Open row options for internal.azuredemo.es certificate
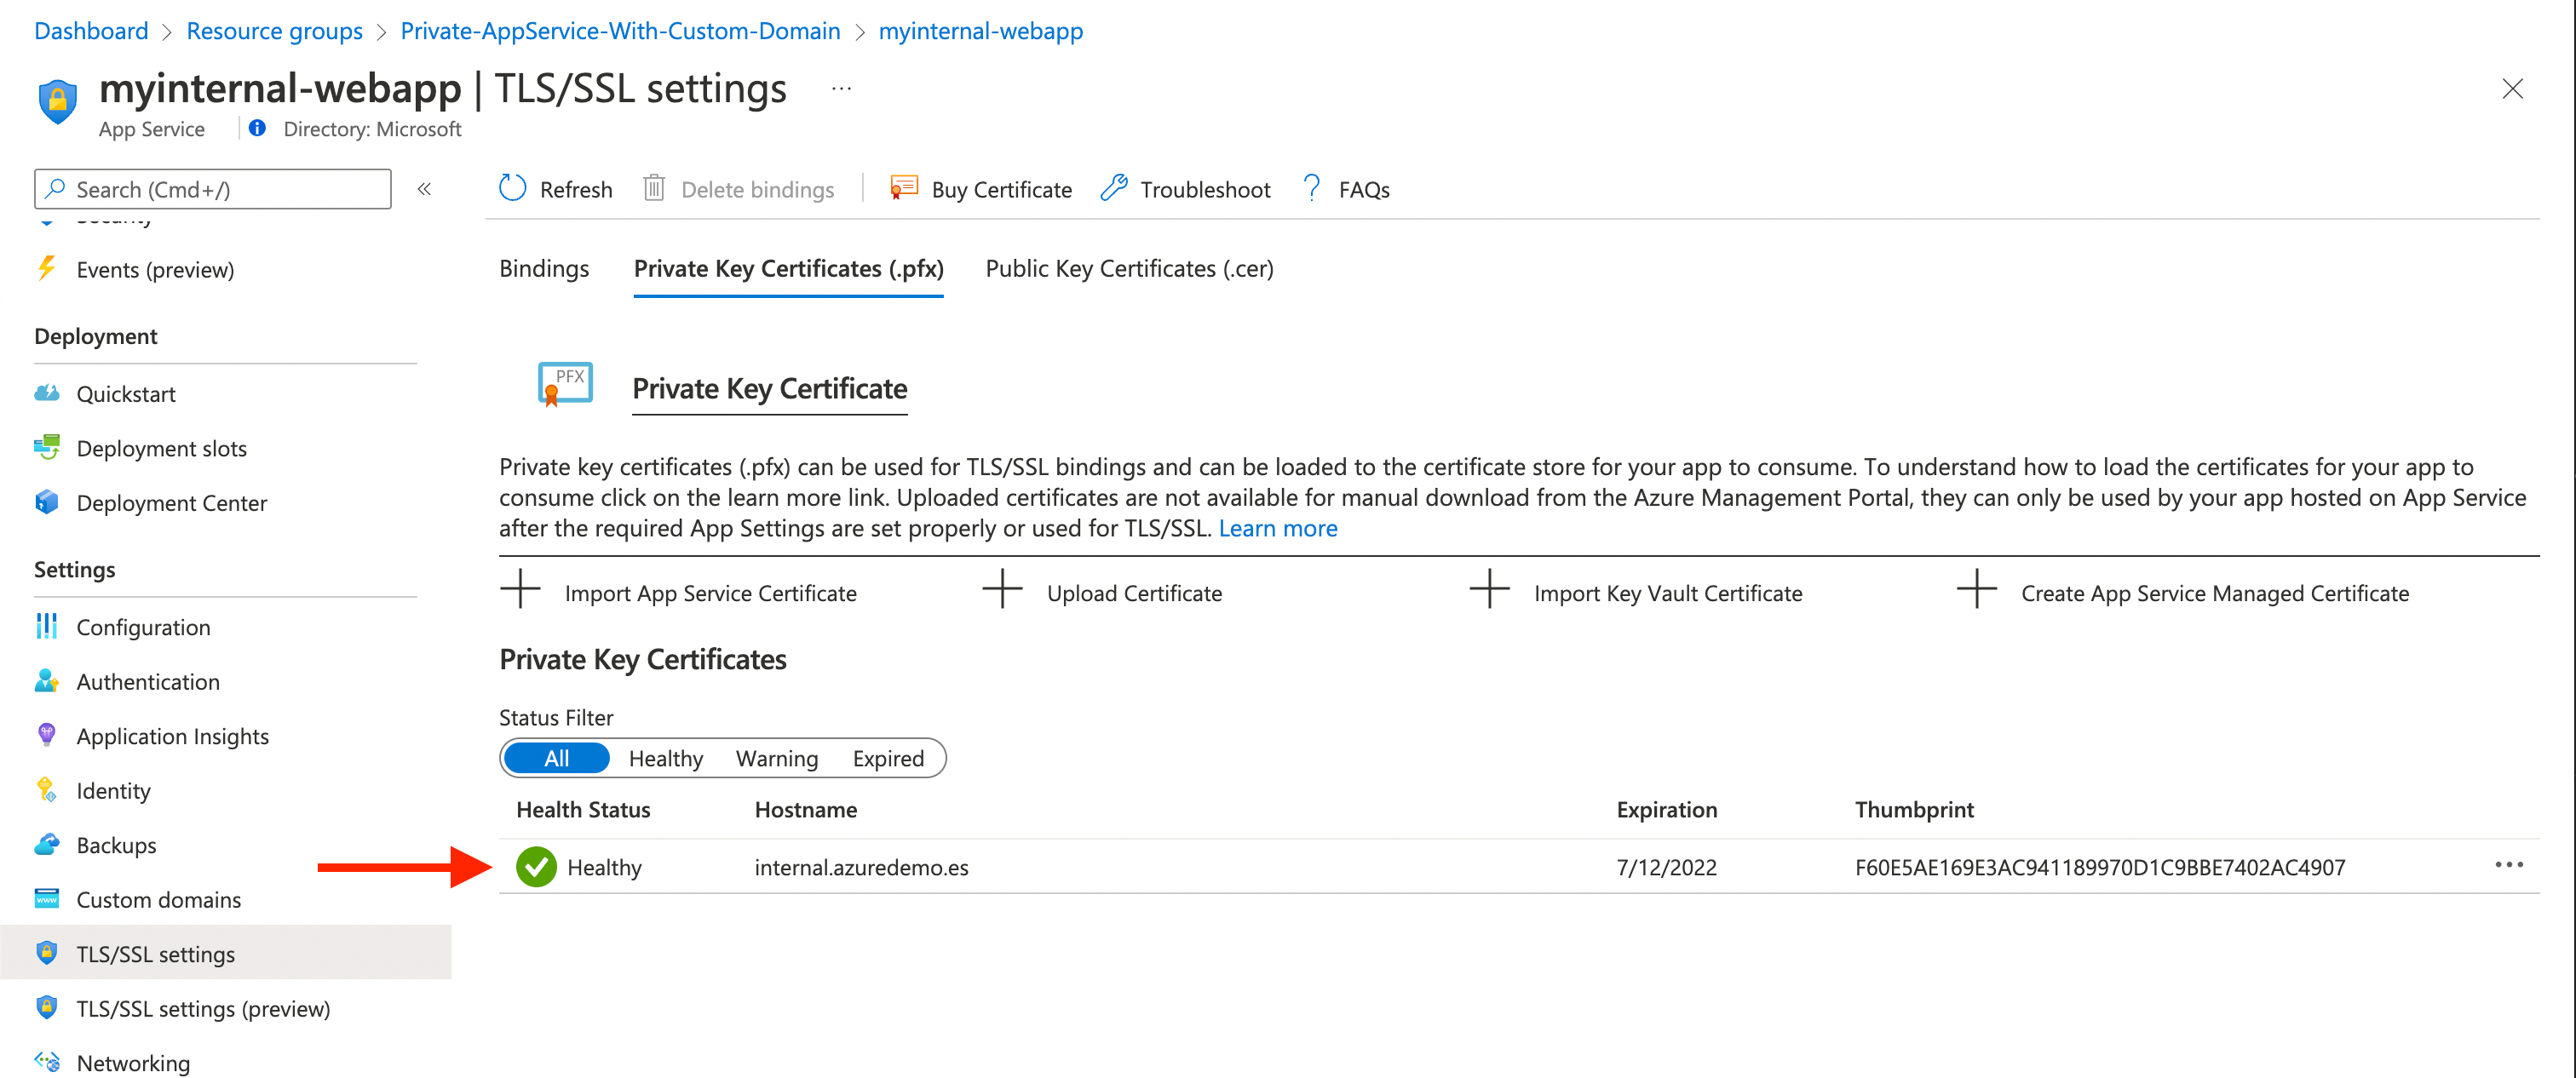 tap(2508, 865)
